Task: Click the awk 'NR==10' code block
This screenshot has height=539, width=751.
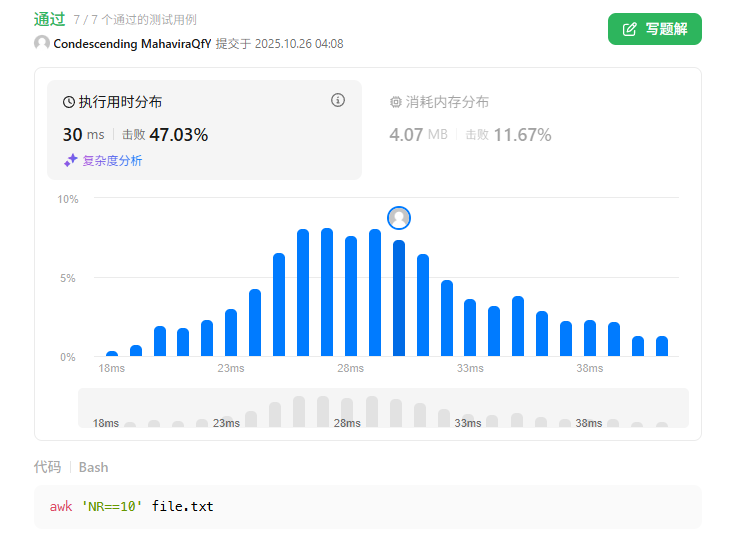Action: tap(368, 507)
